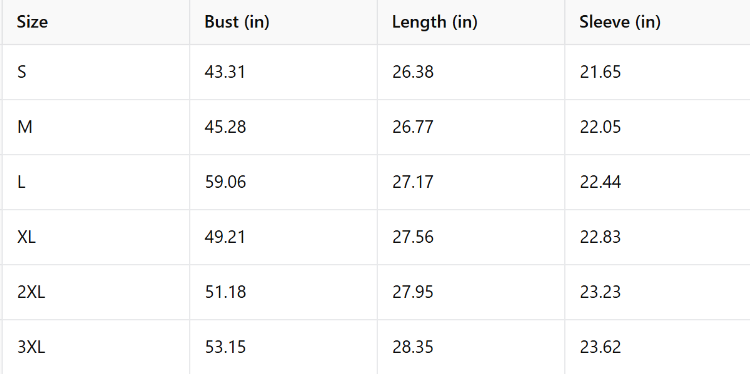Click sleeve value 23.23 in 2XL row
The image size is (750, 374).
click(x=600, y=292)
